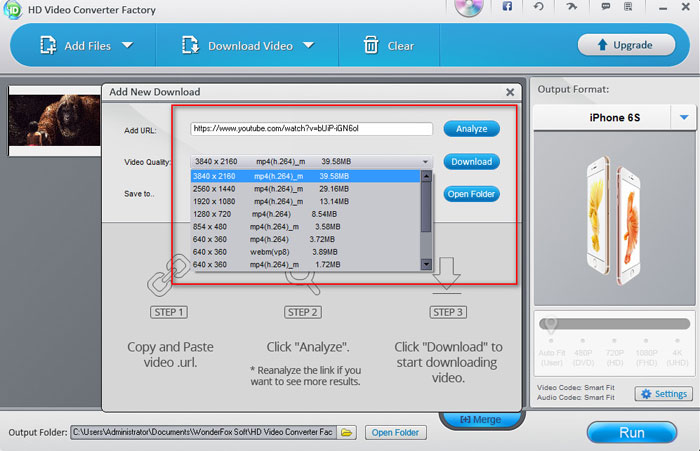This screenshot has height=451, width=700.
Task: Click the Add URL input field
Action: (312, 129)
